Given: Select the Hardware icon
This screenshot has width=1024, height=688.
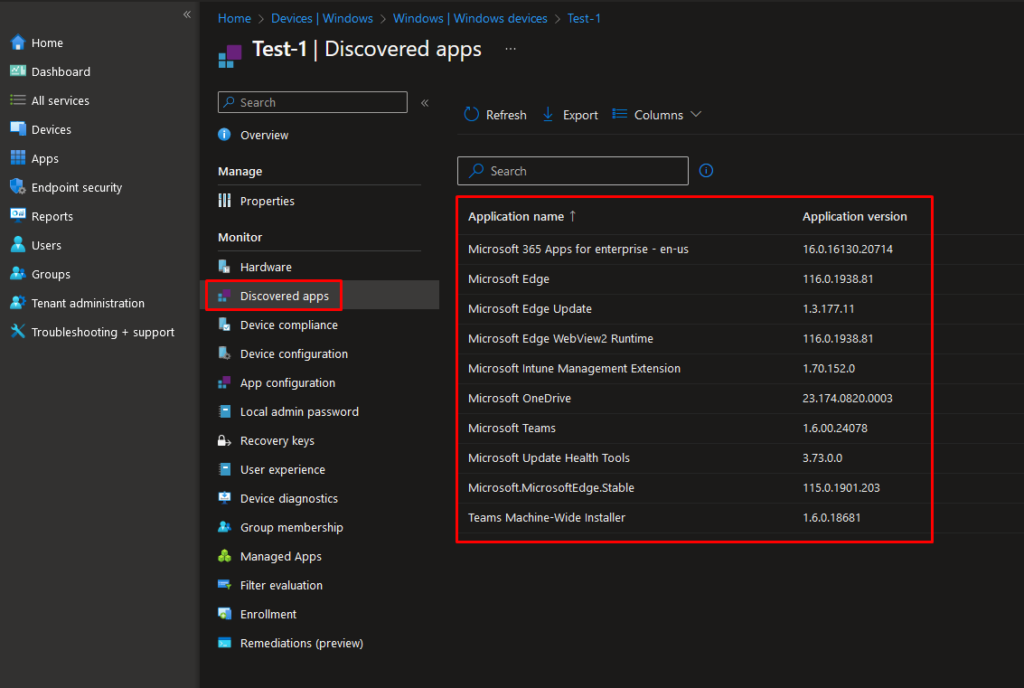Looking at the screenshot, I should click(x=224, y=266).
